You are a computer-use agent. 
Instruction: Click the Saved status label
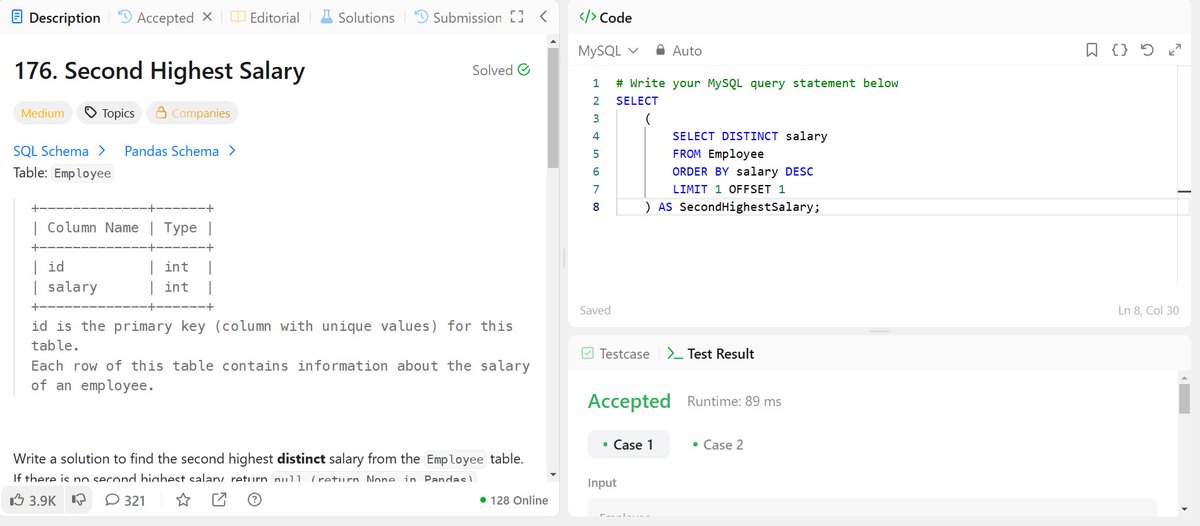pyautogui.click(x=595, y=310)
